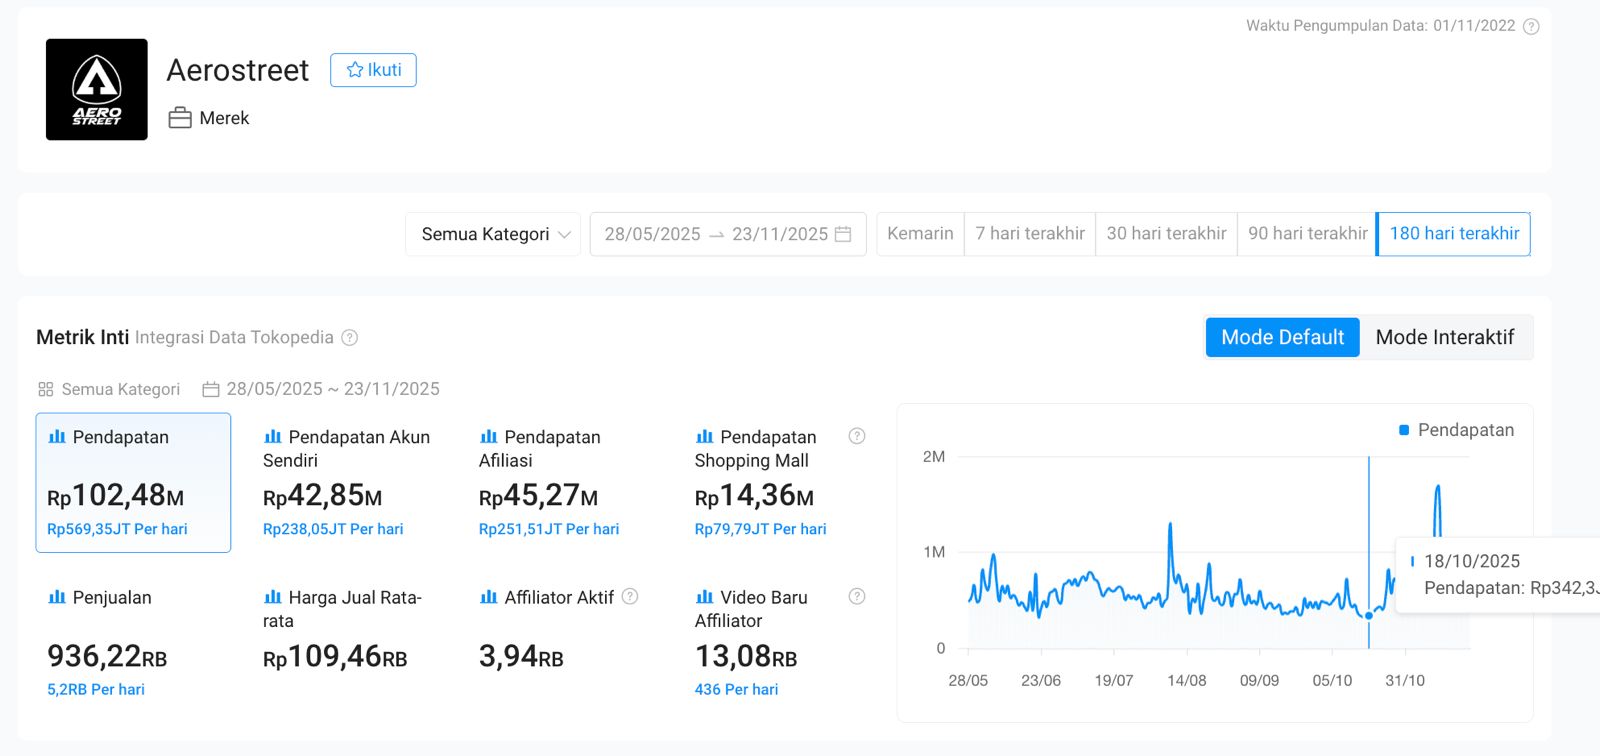Click help icon beside Pendapatan Shopping Mall
Image resolution: width=1600 pixels, height=756 pixels.
click(x=857, y=436)
